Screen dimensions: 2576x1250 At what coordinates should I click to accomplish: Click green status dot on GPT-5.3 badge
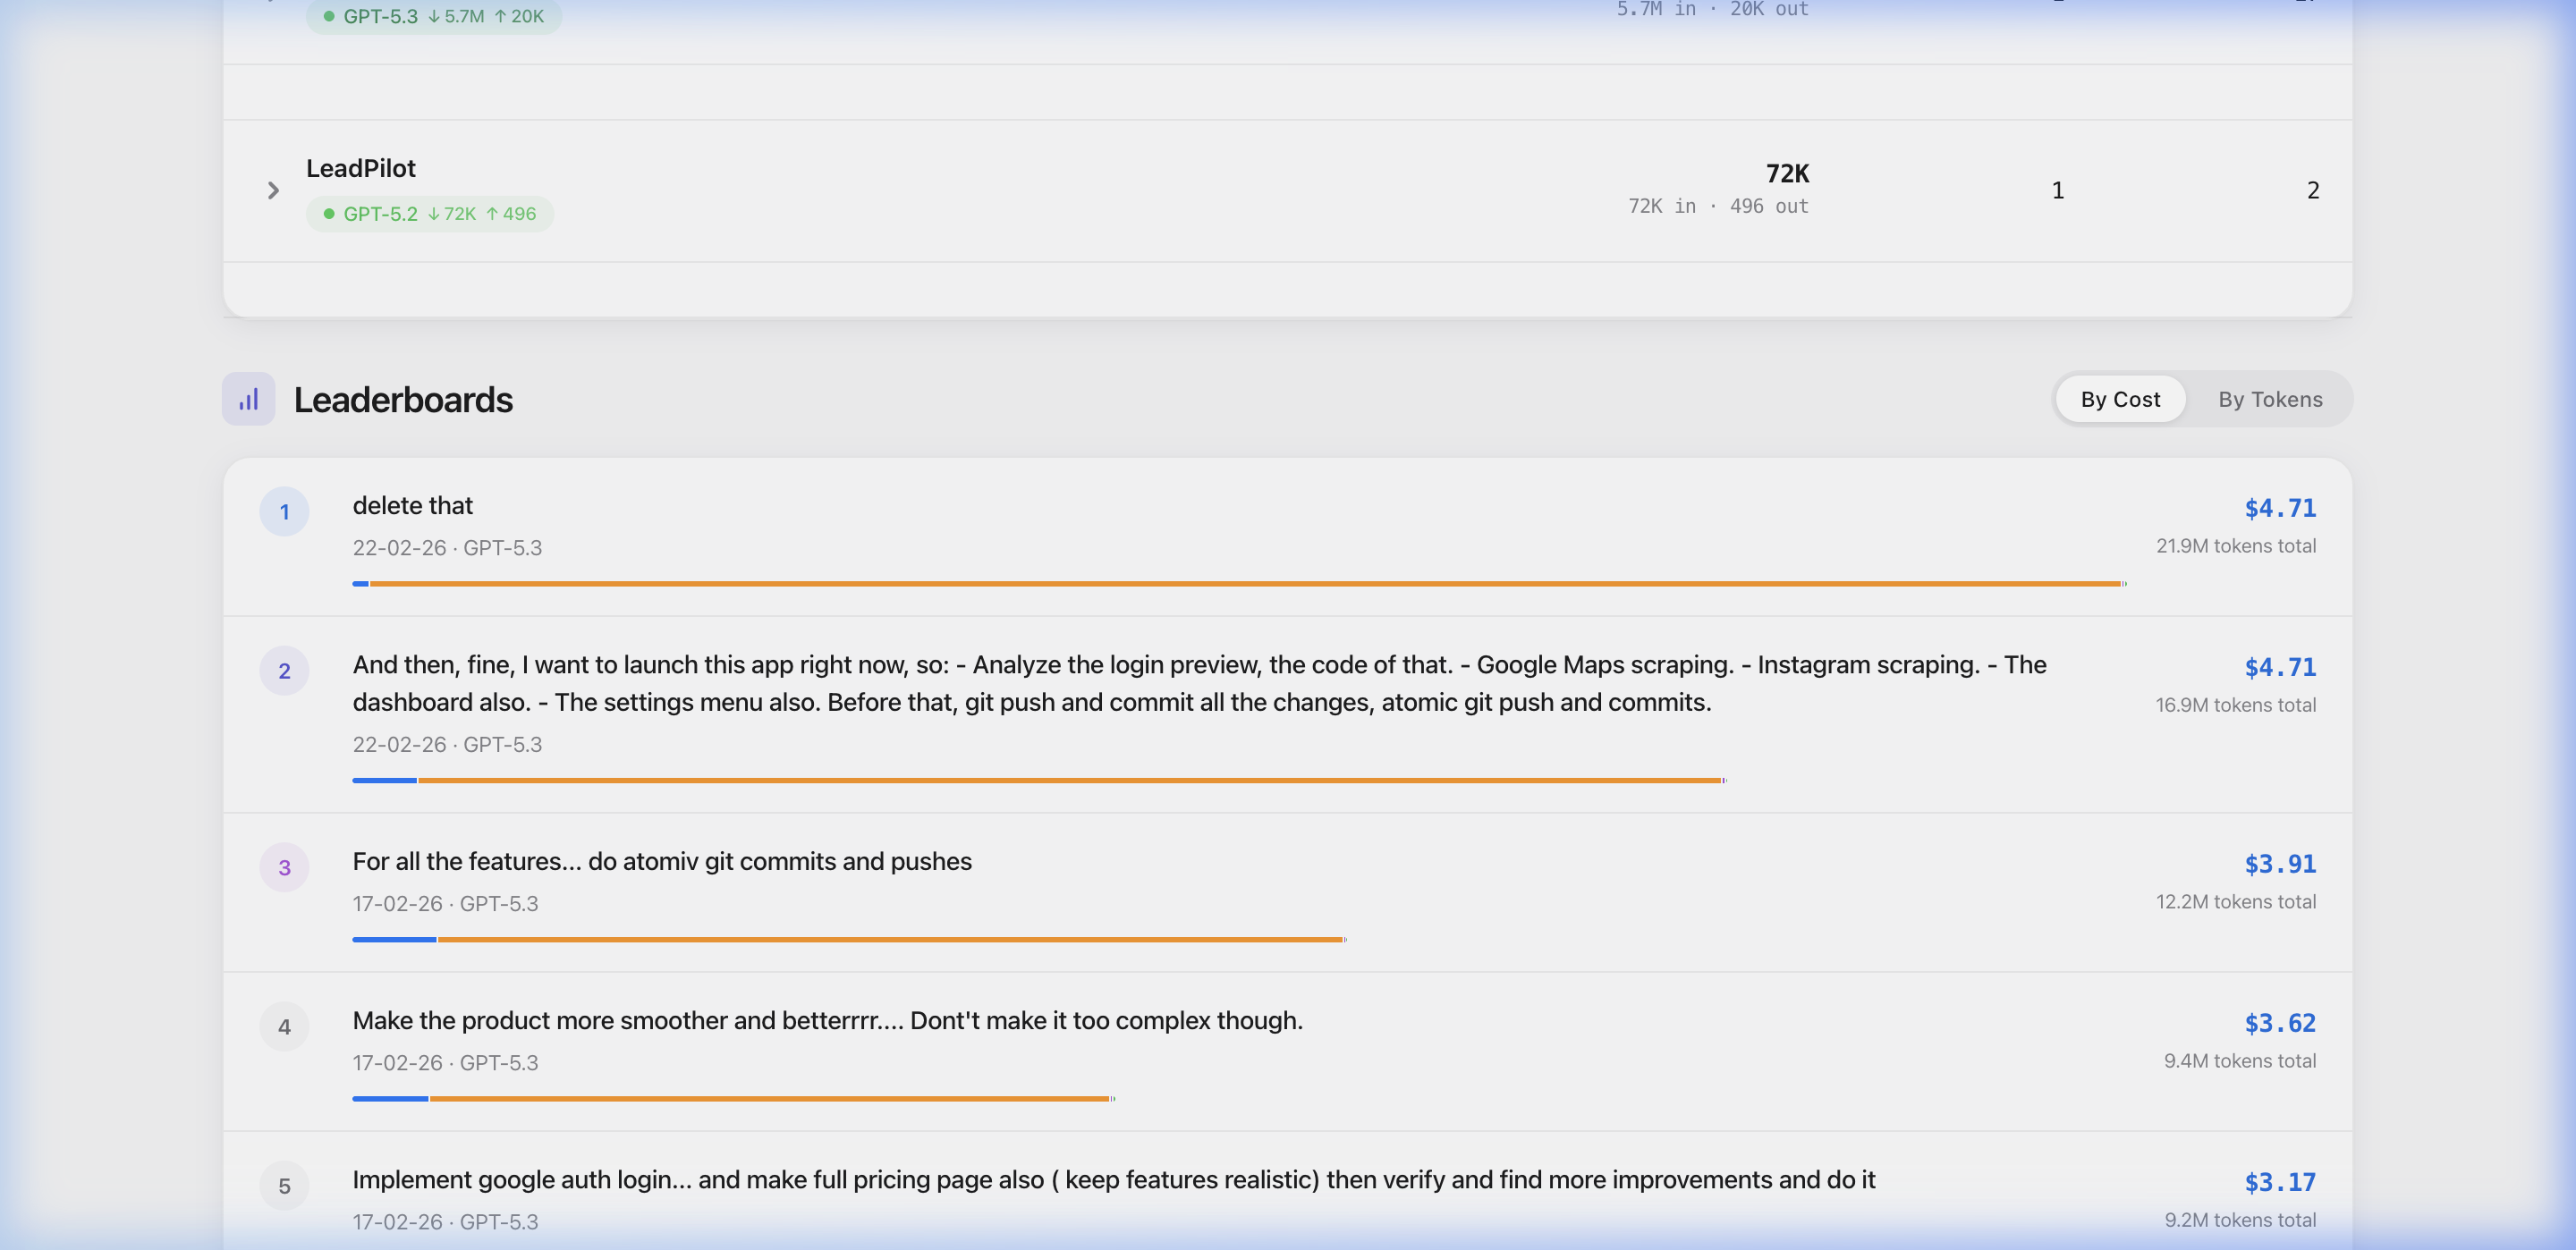[329, 16]
